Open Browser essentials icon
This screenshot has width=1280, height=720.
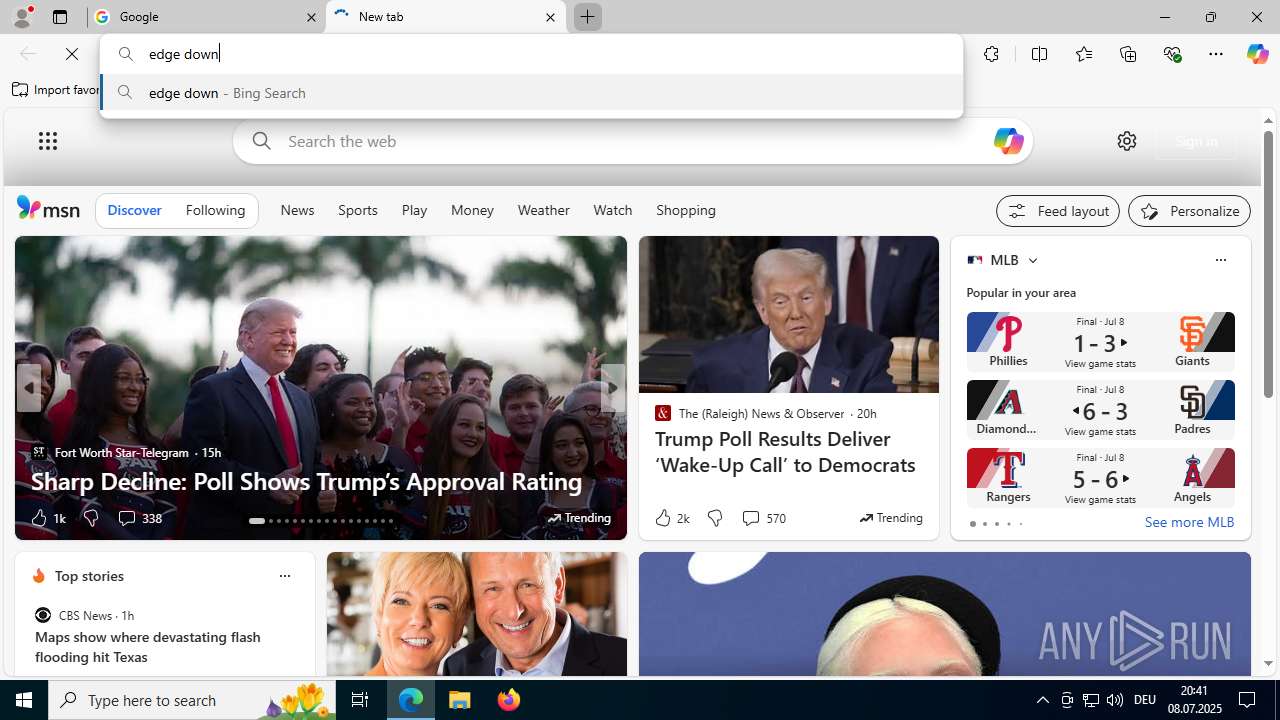pyautogui.click(x=1172, y=54)
